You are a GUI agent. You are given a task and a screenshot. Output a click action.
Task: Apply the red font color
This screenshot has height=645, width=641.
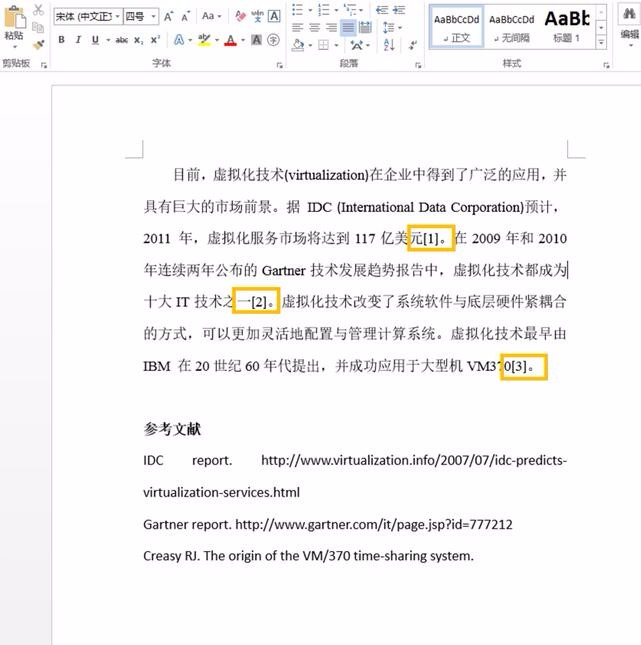coord(231,40)
